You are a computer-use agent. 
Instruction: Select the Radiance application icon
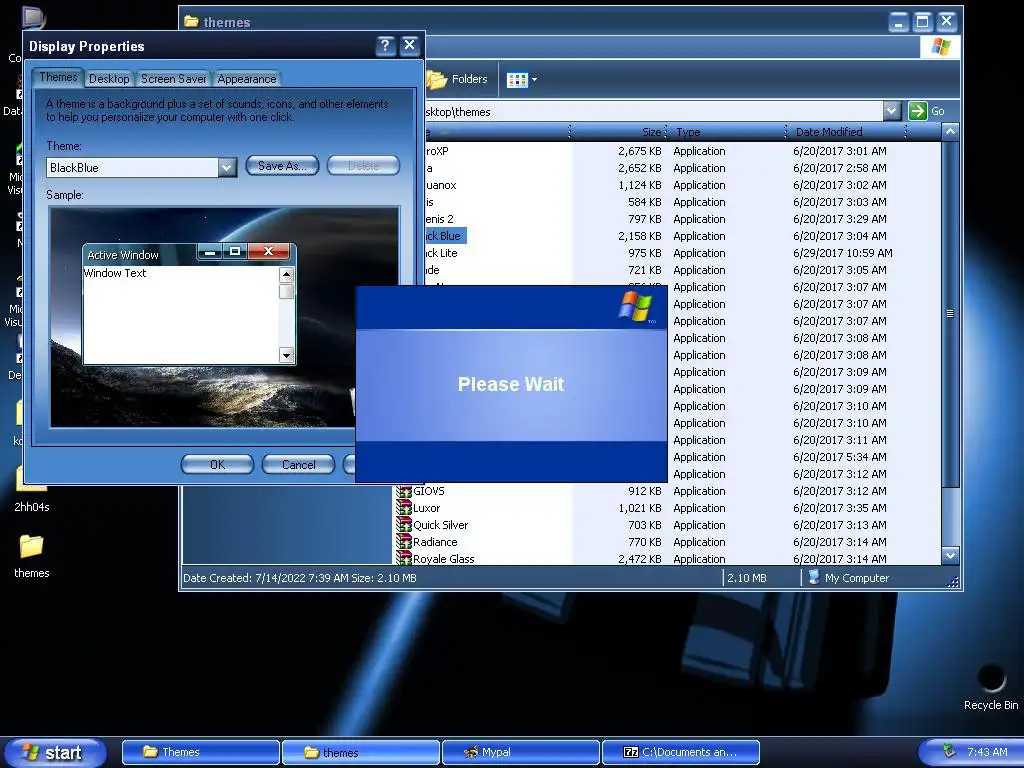[x=404, y=542]
